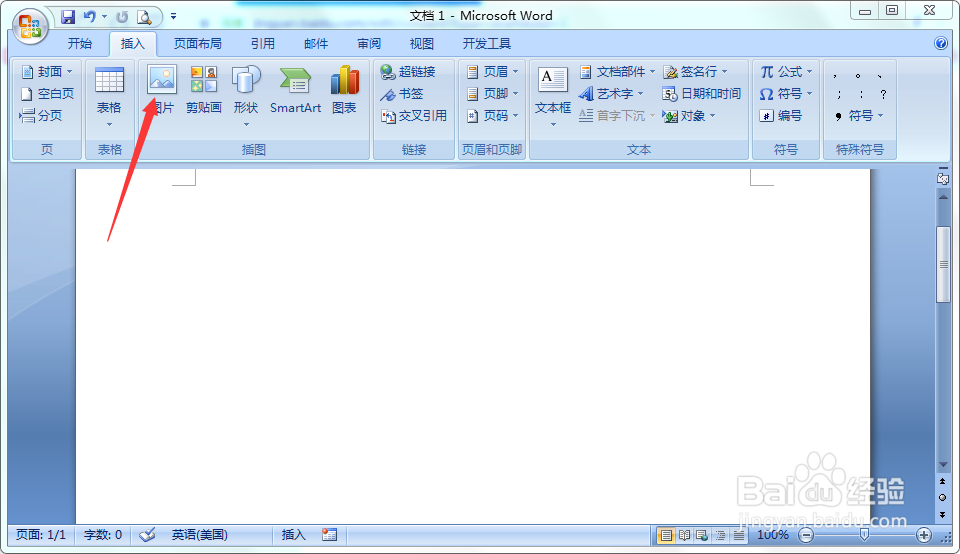Open the 引用 tab
Screen dimensions: 960x554
[x=263, y=43]
